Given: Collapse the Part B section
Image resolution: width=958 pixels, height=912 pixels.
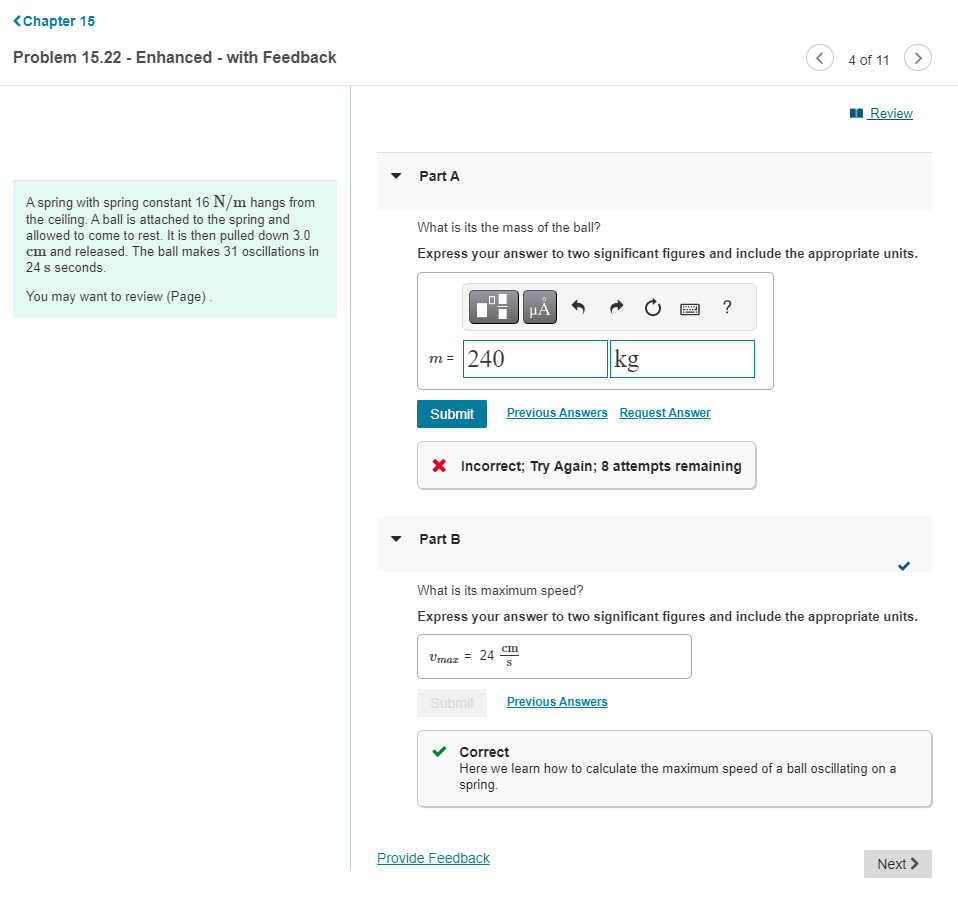Looking at the screenshot, I should point(396,539).
